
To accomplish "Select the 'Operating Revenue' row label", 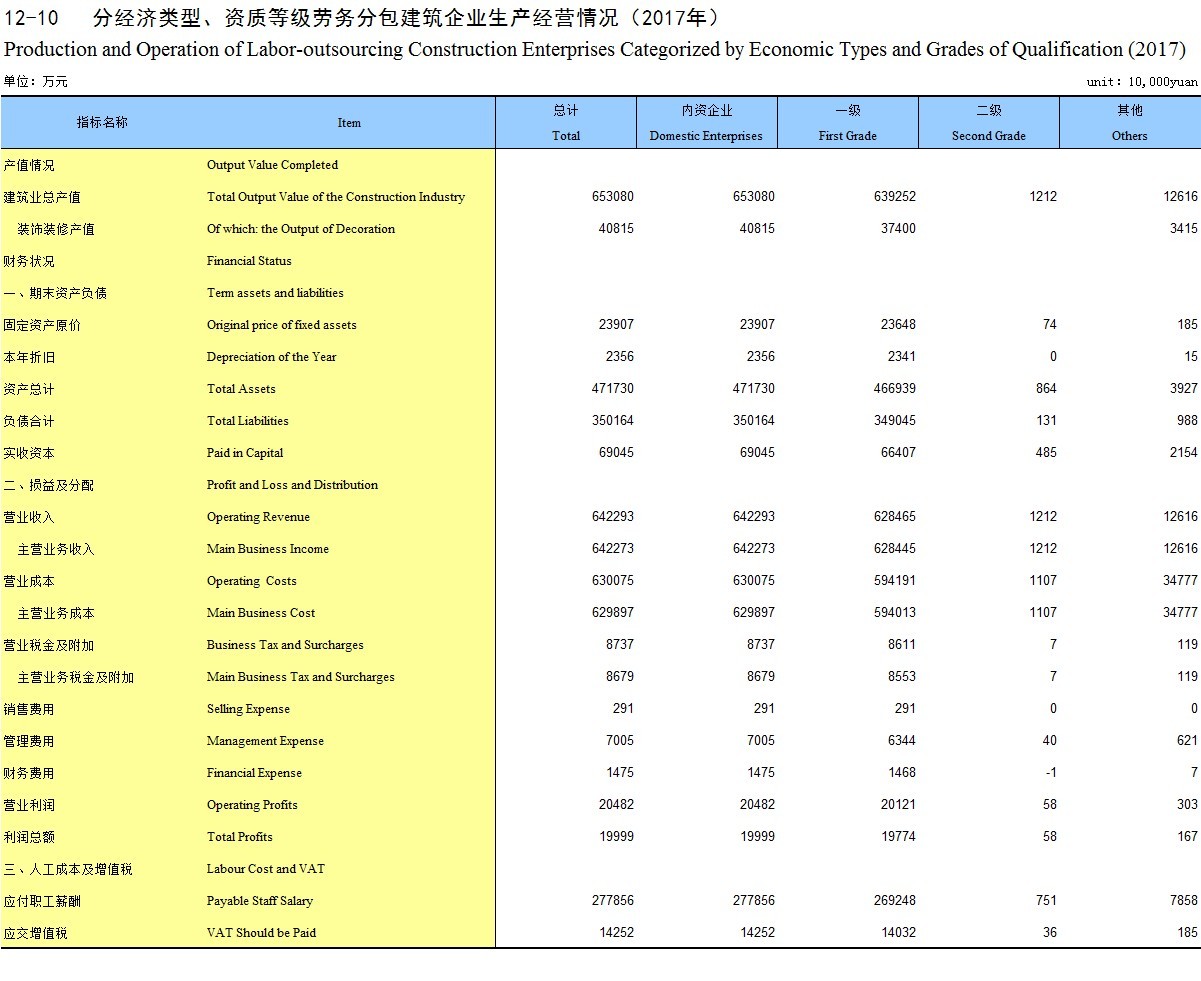I will (x=258, y=517).
